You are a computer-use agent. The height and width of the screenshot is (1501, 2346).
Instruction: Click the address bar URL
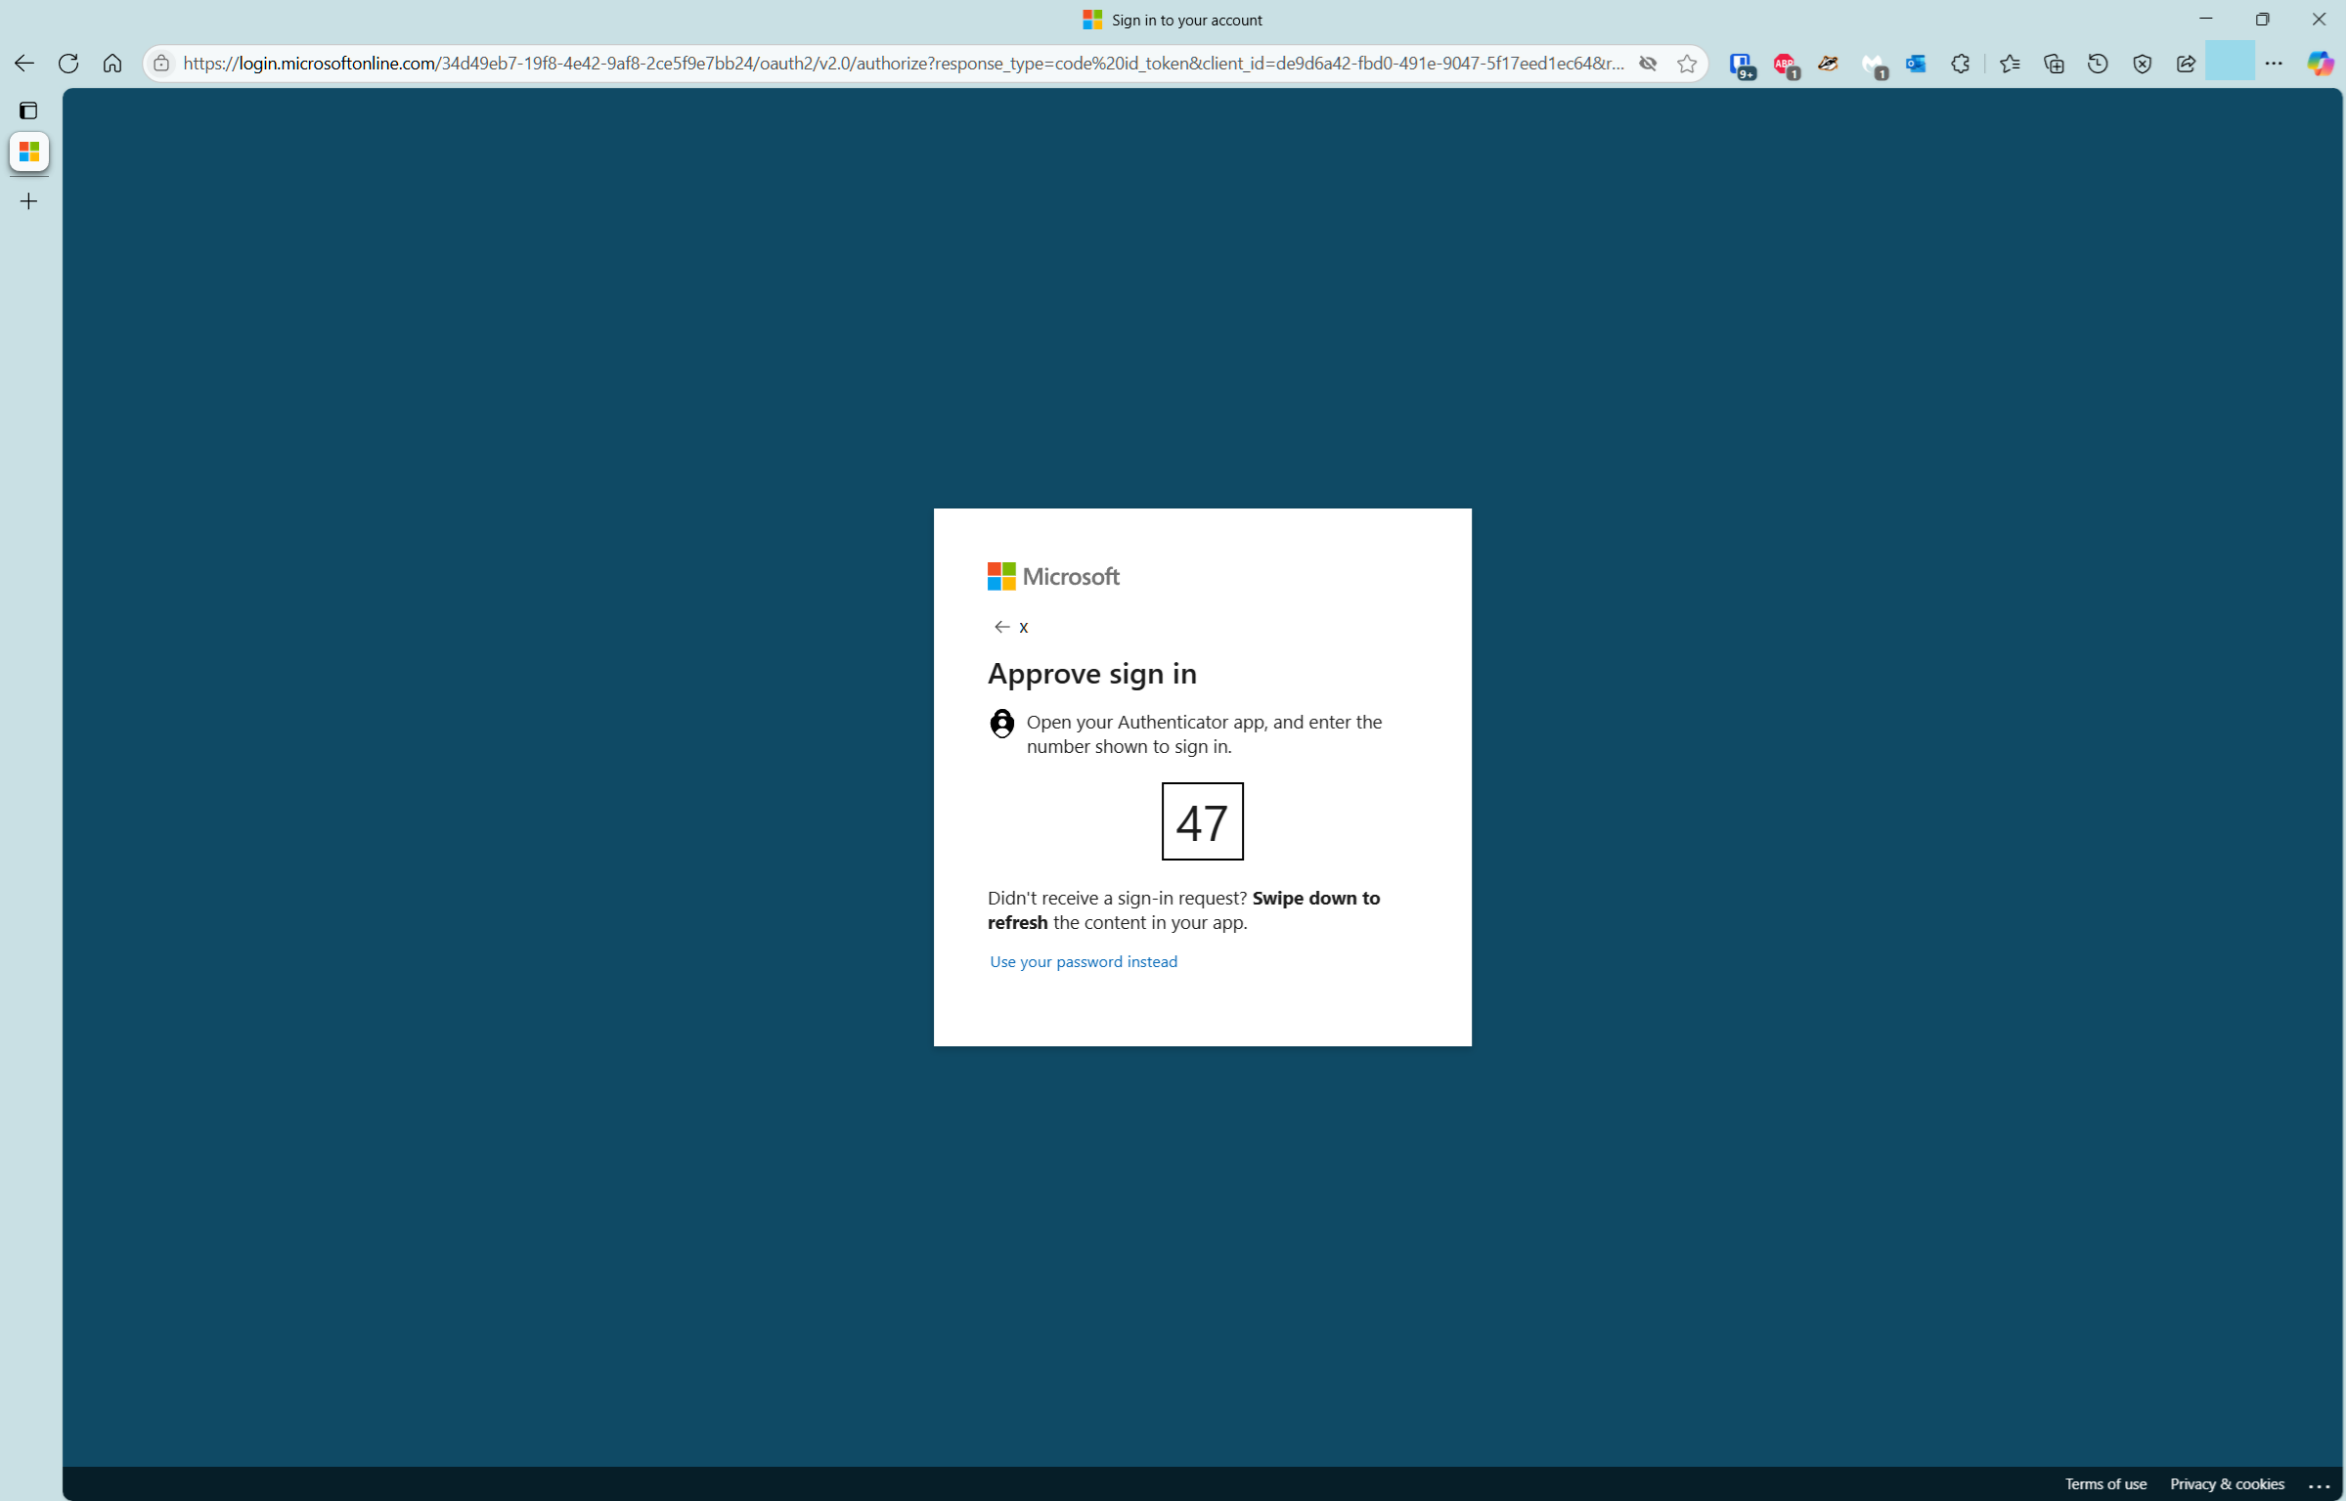(x=903, y=63)
